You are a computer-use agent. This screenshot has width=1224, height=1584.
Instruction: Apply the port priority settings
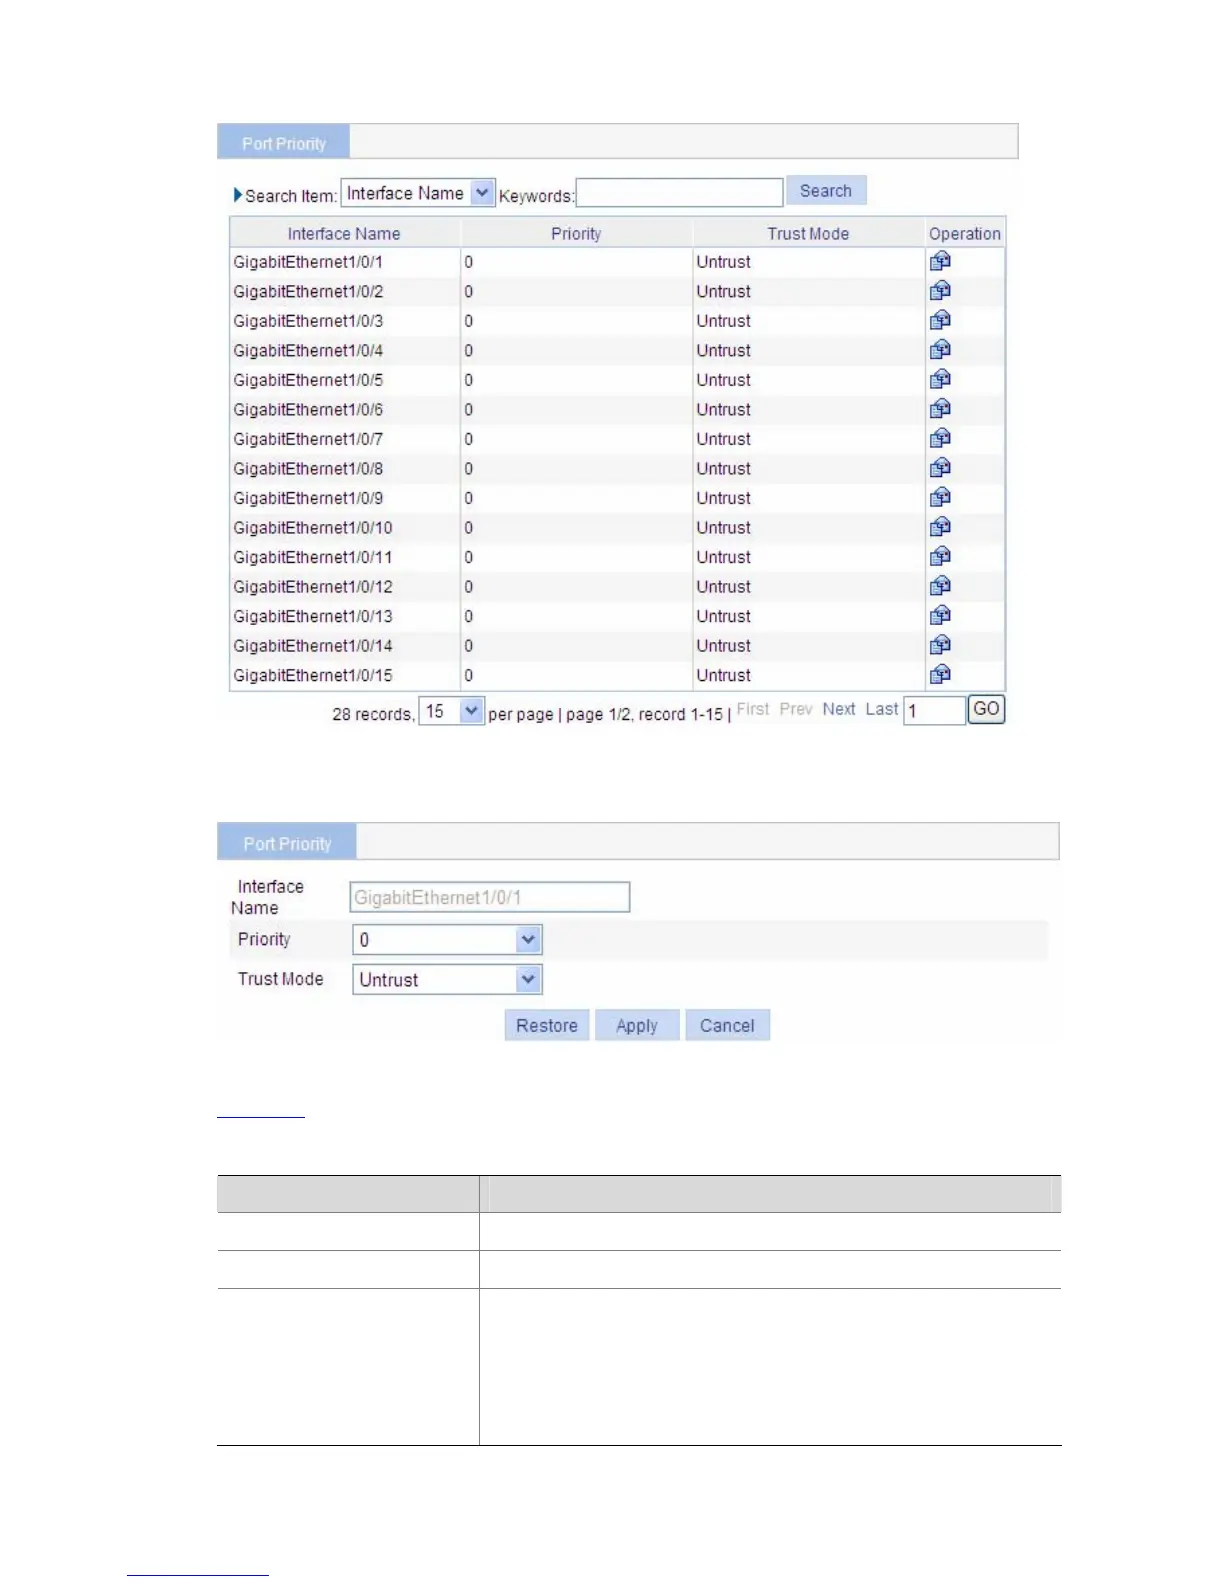click(637, 1025)
